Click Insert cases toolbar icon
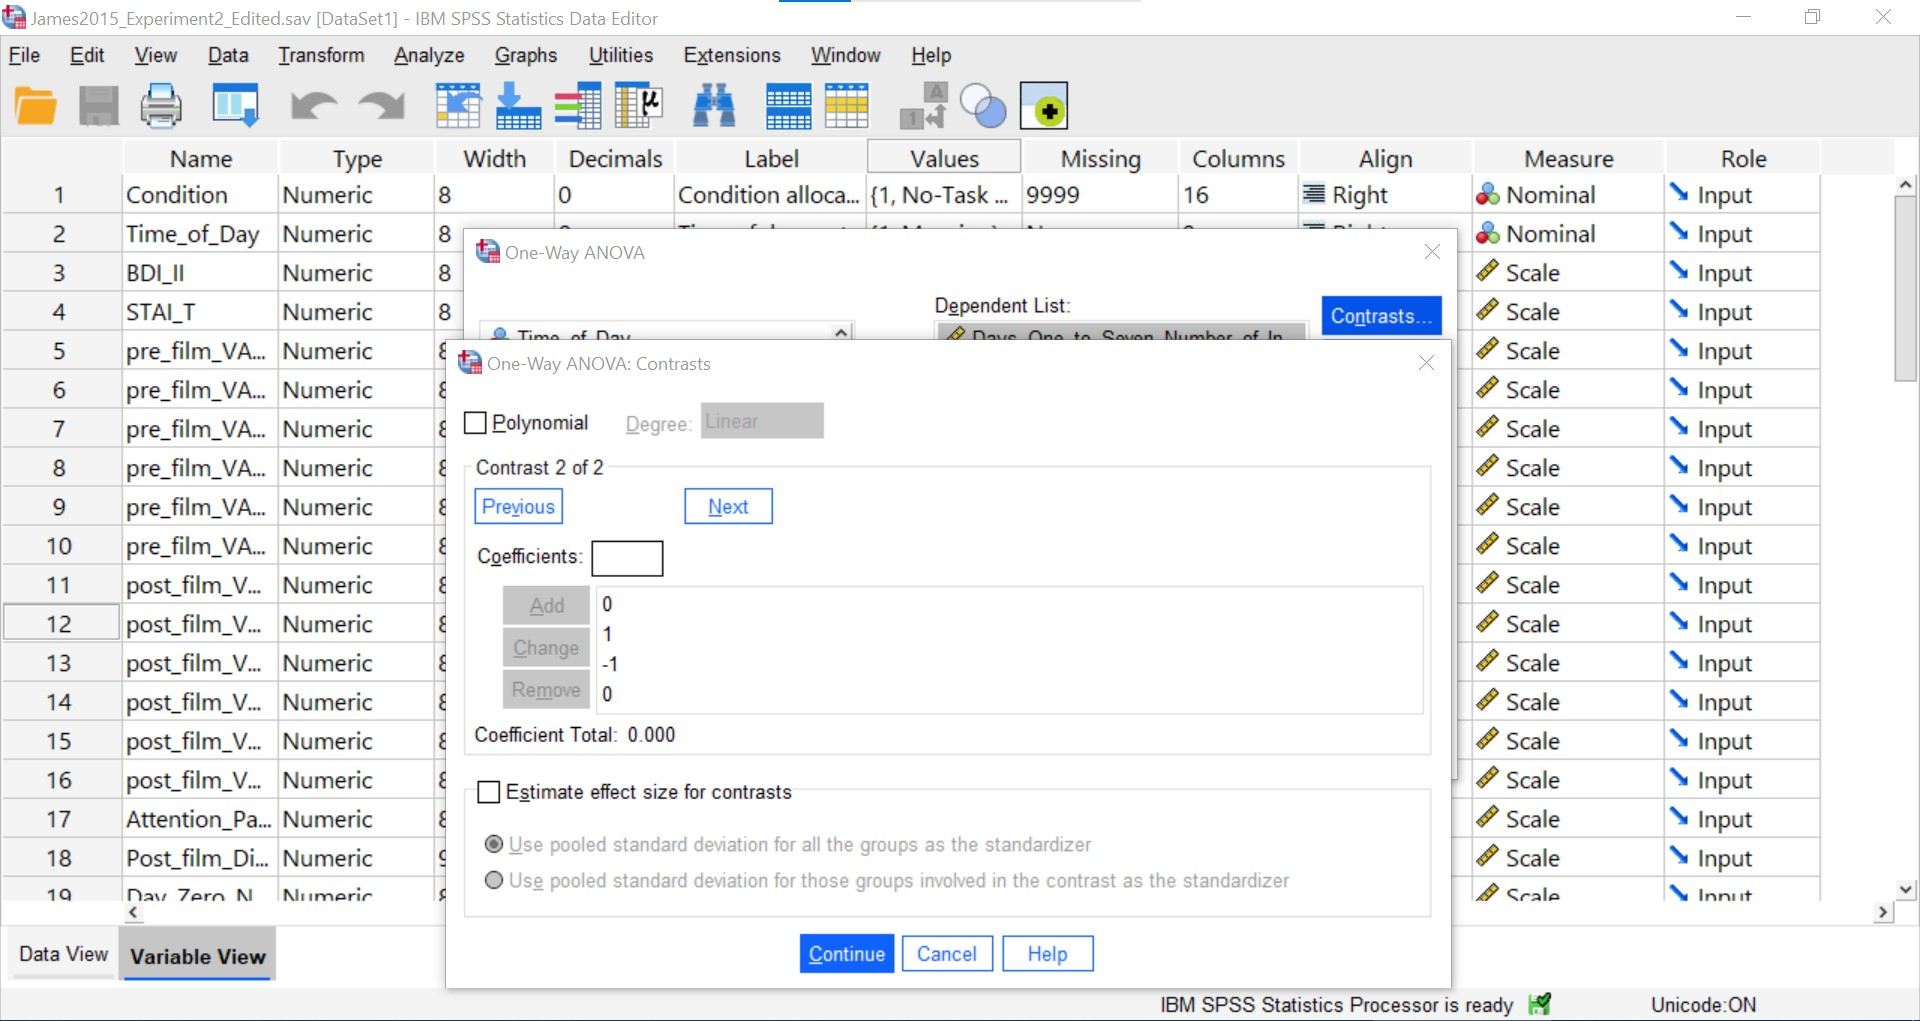This screenshot has height=1021, width=1920. pyautogui.click(x=788, y=106)
